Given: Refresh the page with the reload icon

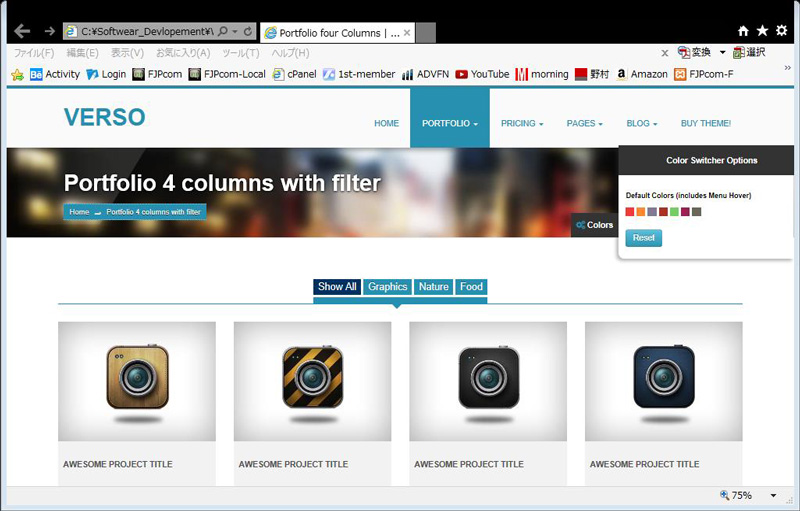Looking at the screenshot, I should point(247,31).
